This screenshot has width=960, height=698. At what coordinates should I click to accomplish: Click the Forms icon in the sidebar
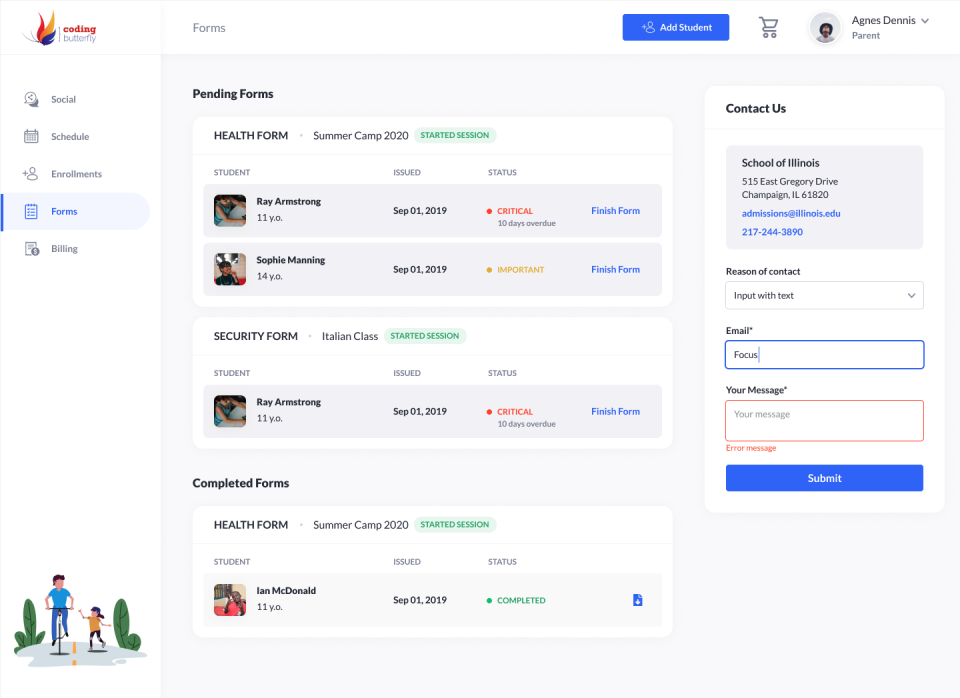point(29,211)
